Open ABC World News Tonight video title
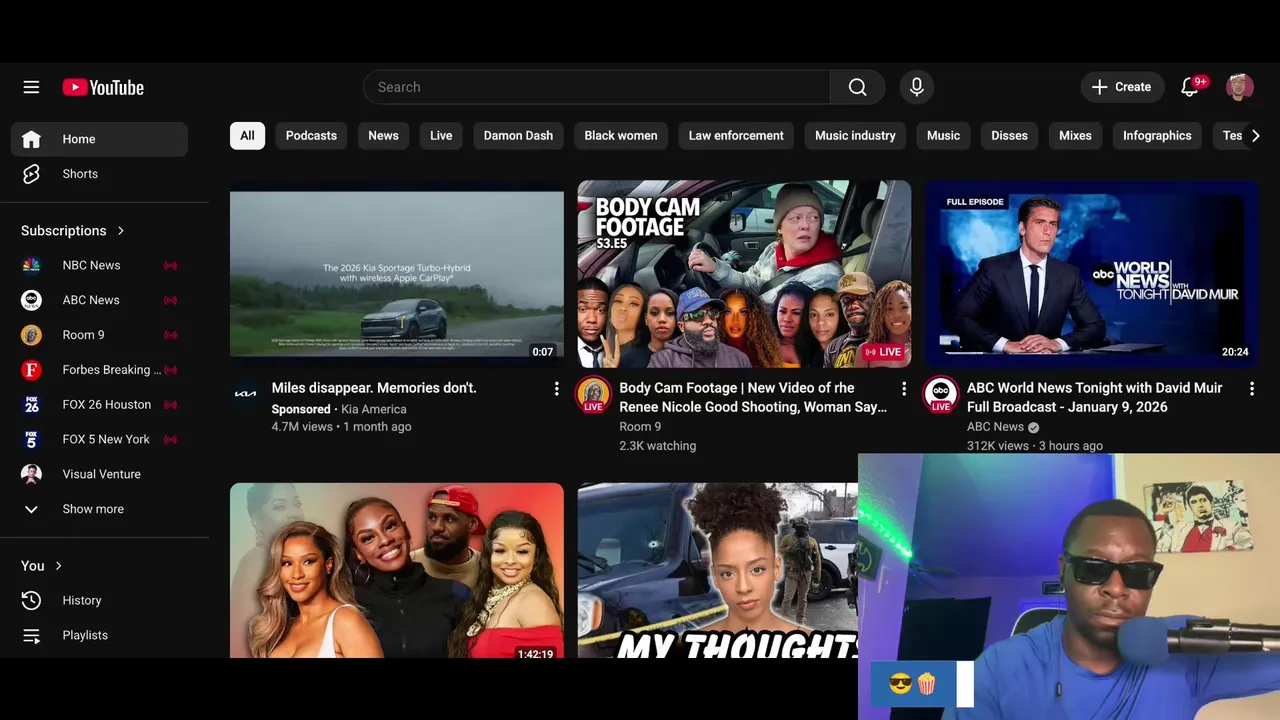 [1095, 397]
